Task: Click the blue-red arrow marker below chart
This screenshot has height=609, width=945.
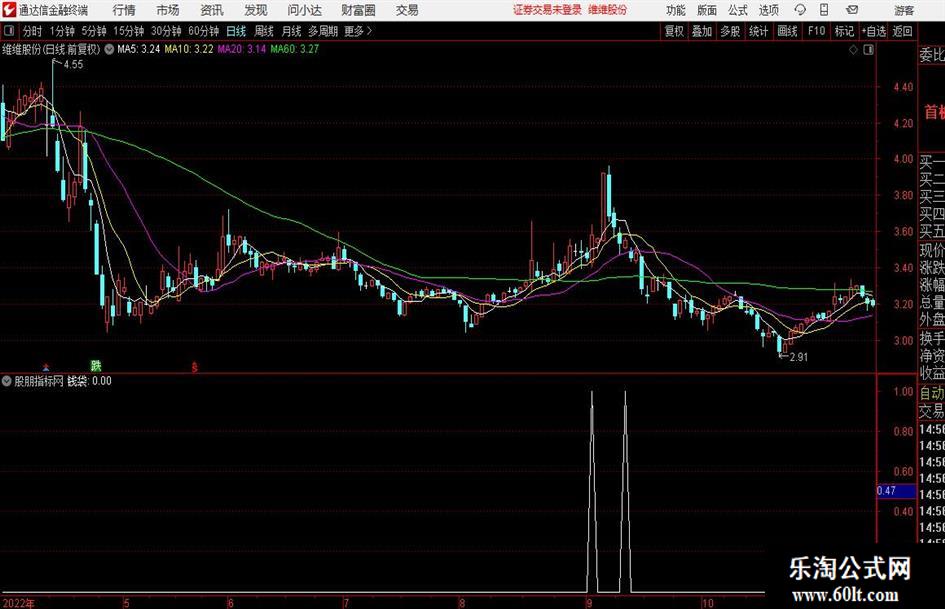Action: click(x=46, y=367)
